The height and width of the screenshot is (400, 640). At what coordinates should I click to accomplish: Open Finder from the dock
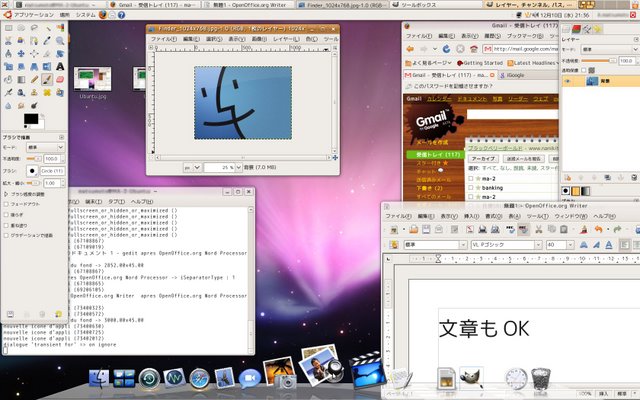[99, 379]
